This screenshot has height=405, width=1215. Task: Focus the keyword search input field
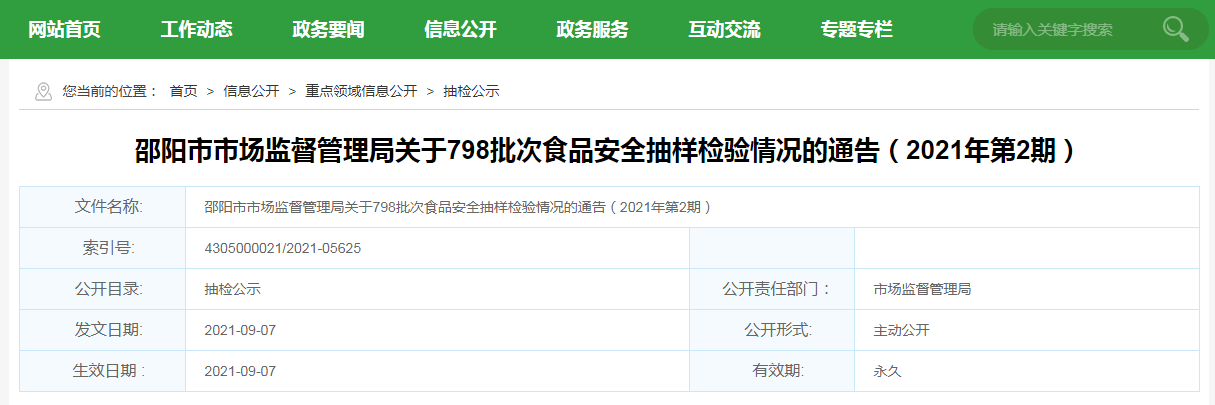[1068, 29]
